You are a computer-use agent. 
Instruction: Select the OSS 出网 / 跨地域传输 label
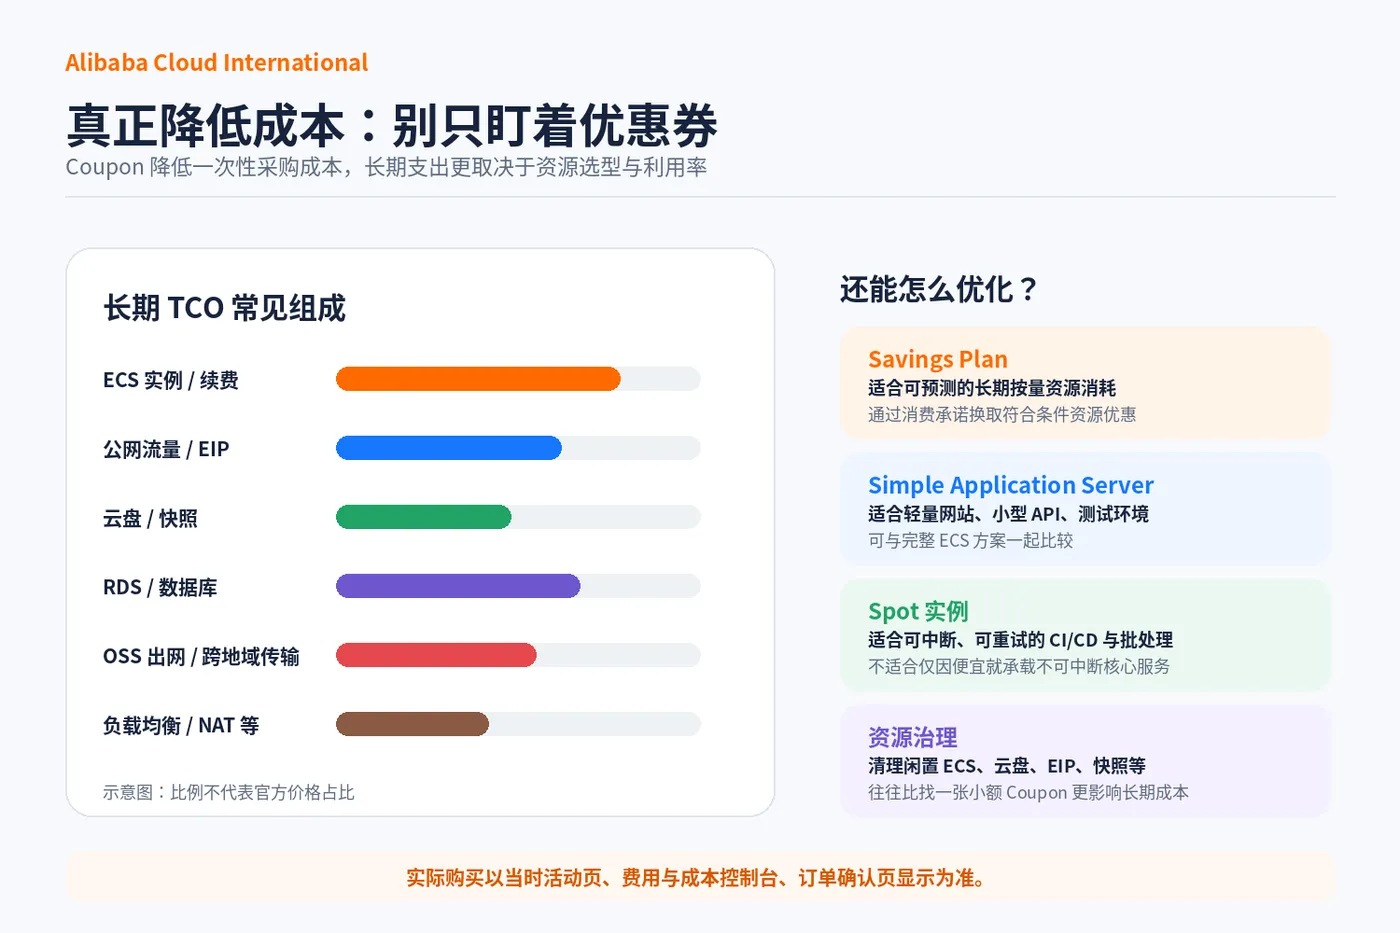point(201,656)
